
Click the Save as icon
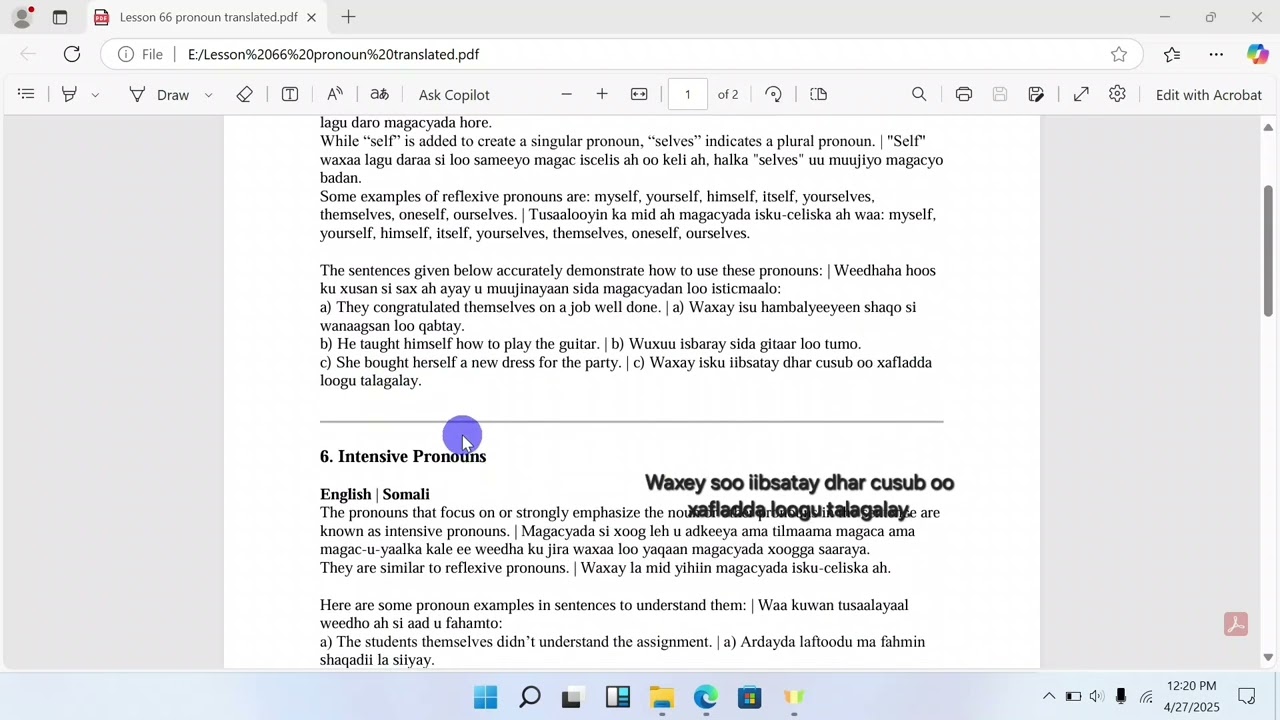point(1036,94)
